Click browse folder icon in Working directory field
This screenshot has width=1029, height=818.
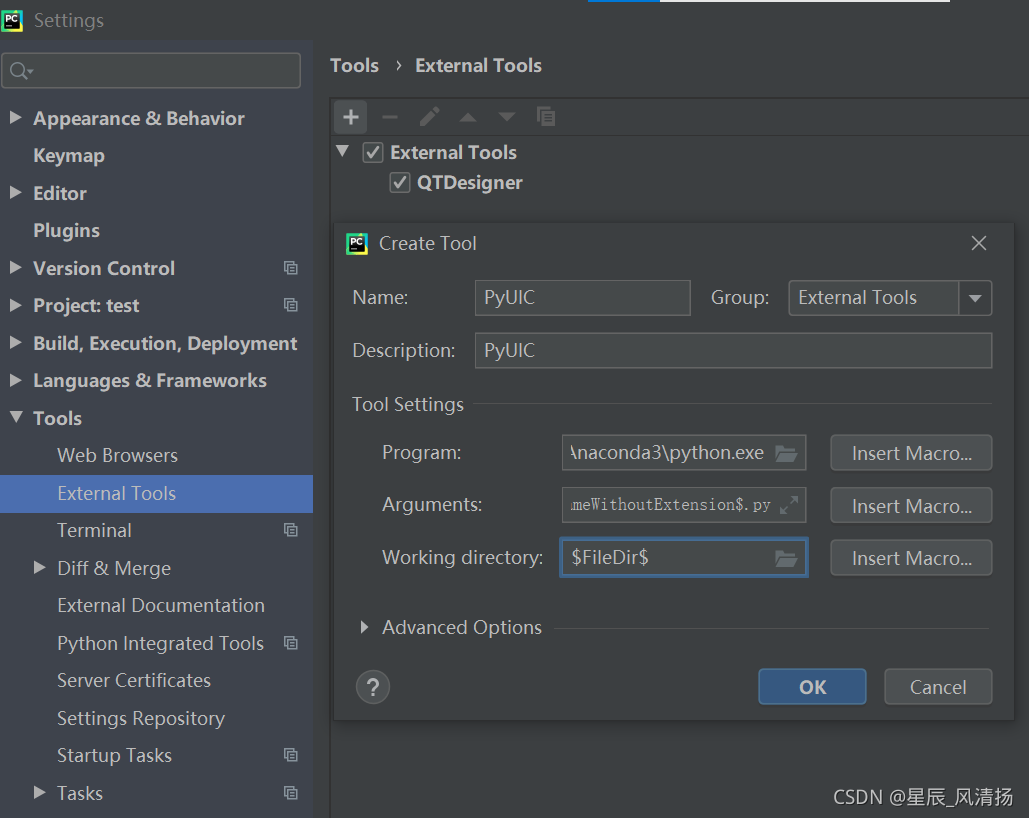(x=786, y=558)
